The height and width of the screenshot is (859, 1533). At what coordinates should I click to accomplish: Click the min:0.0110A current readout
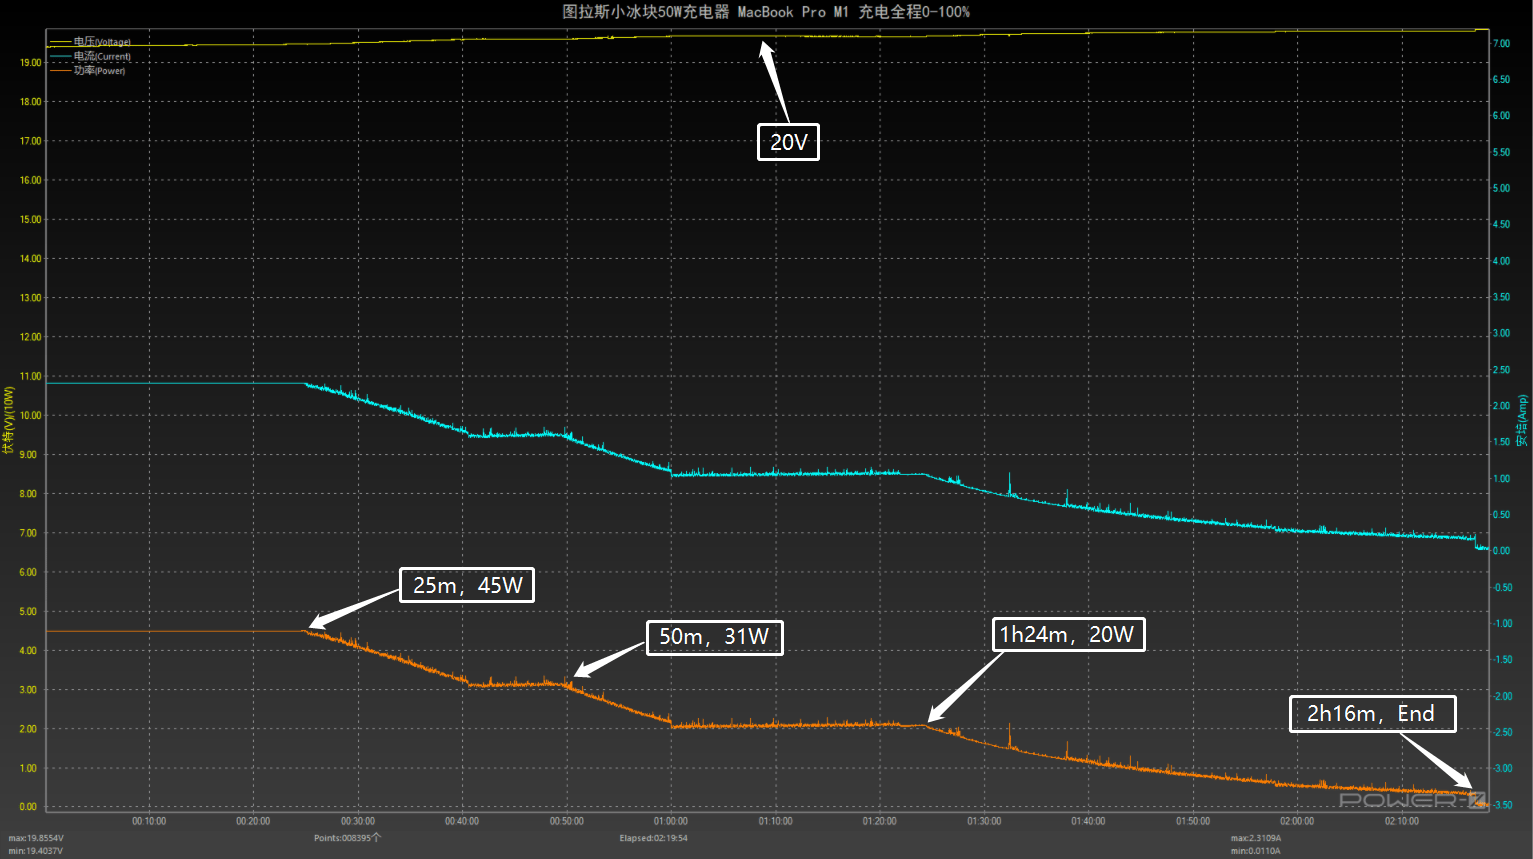pos(1255,851)
